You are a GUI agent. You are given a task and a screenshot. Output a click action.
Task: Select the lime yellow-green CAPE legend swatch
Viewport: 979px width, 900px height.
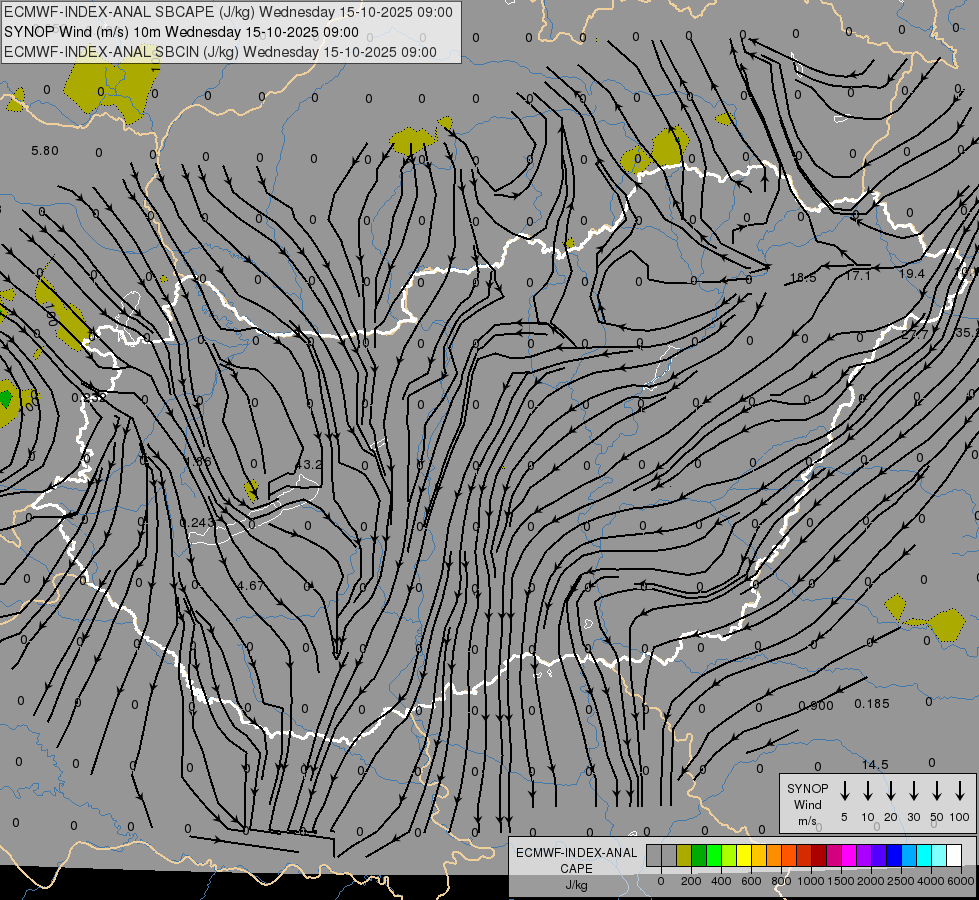point(729,855)
